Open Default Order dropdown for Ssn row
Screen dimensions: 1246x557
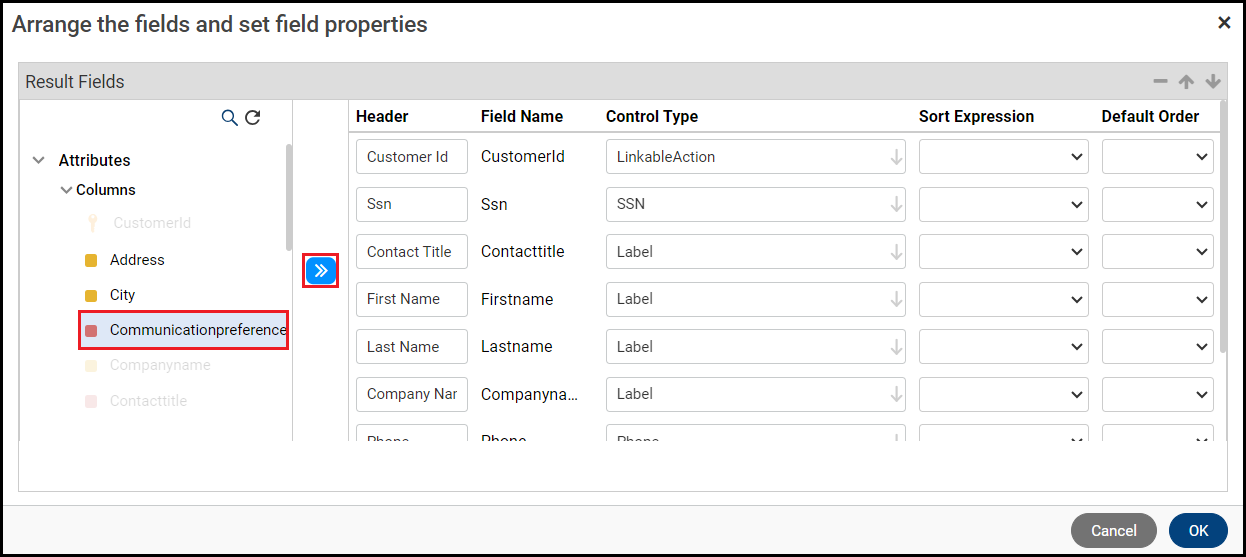1158,204
